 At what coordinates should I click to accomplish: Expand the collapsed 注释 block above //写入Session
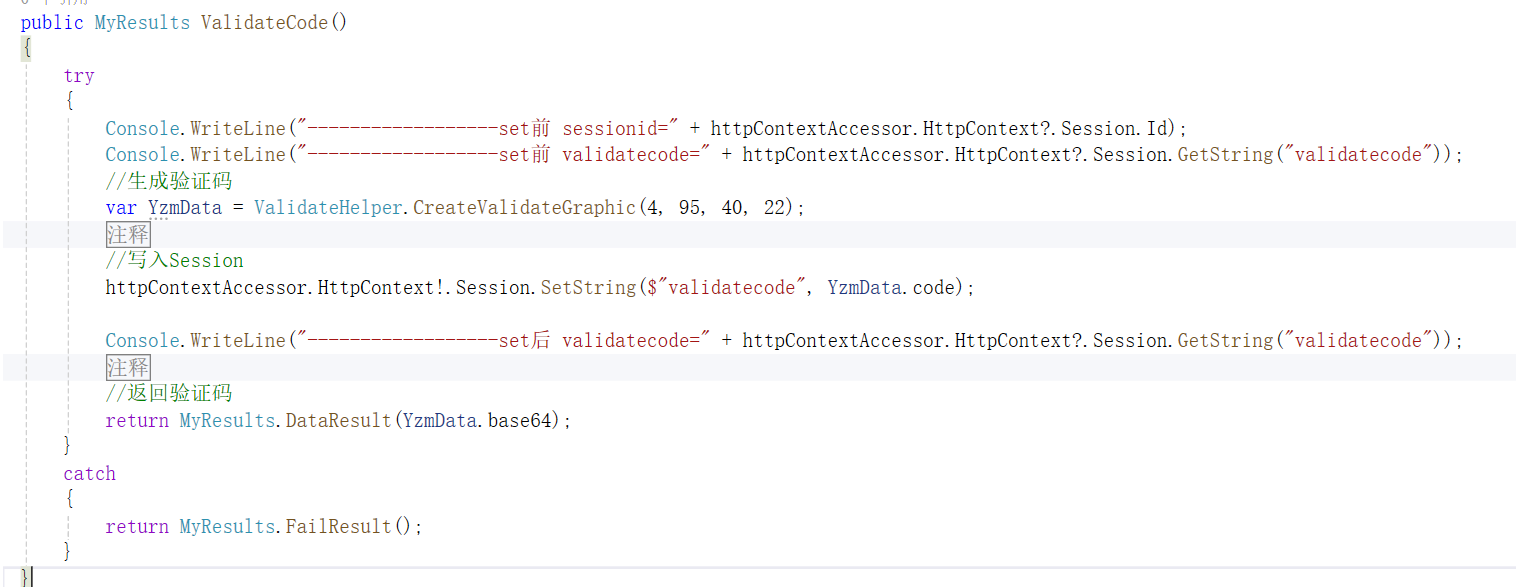pyautogui.click(x=128, y=234)
